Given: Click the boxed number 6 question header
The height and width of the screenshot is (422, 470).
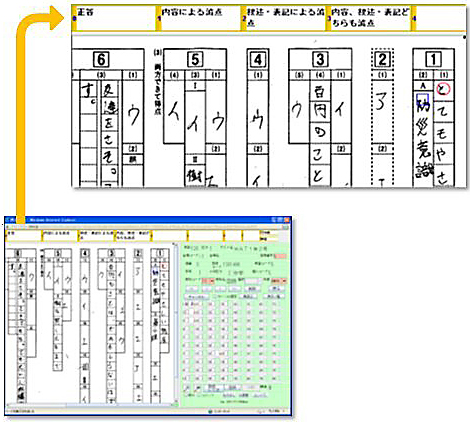Looking at the screenshot, I should click(x=101, y=60).
